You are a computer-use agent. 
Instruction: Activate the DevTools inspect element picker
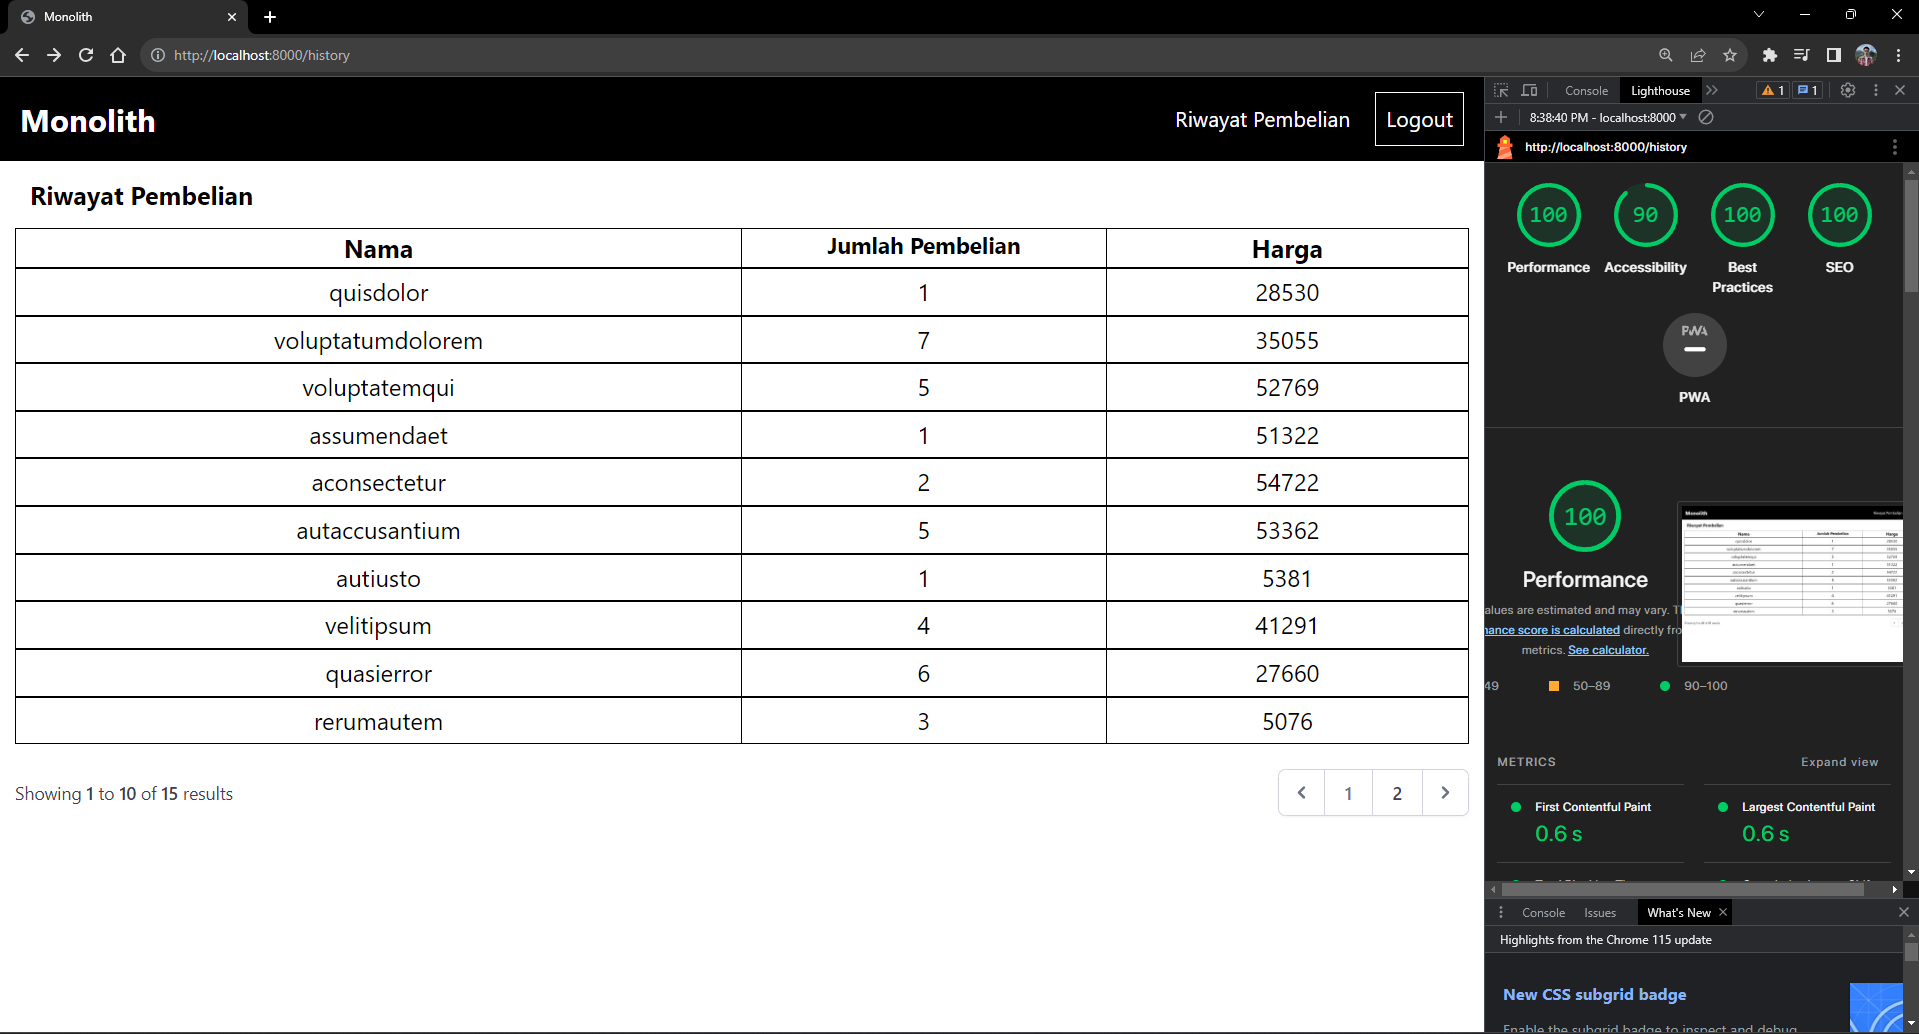(1501, 90)
